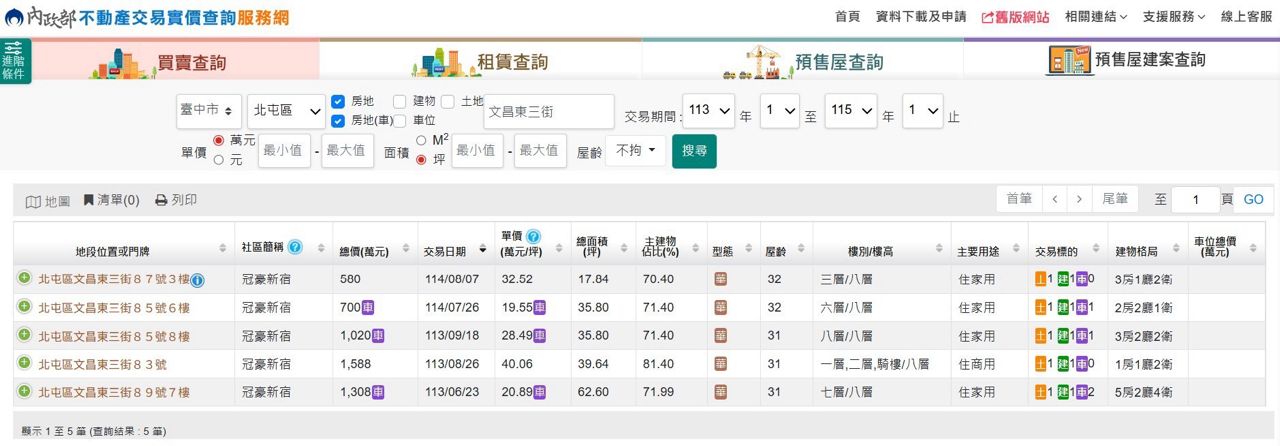Viewport: 1280px width, 446px height.
Task: Open the 北屯區 district dropdown
Action: pos(286,110)
